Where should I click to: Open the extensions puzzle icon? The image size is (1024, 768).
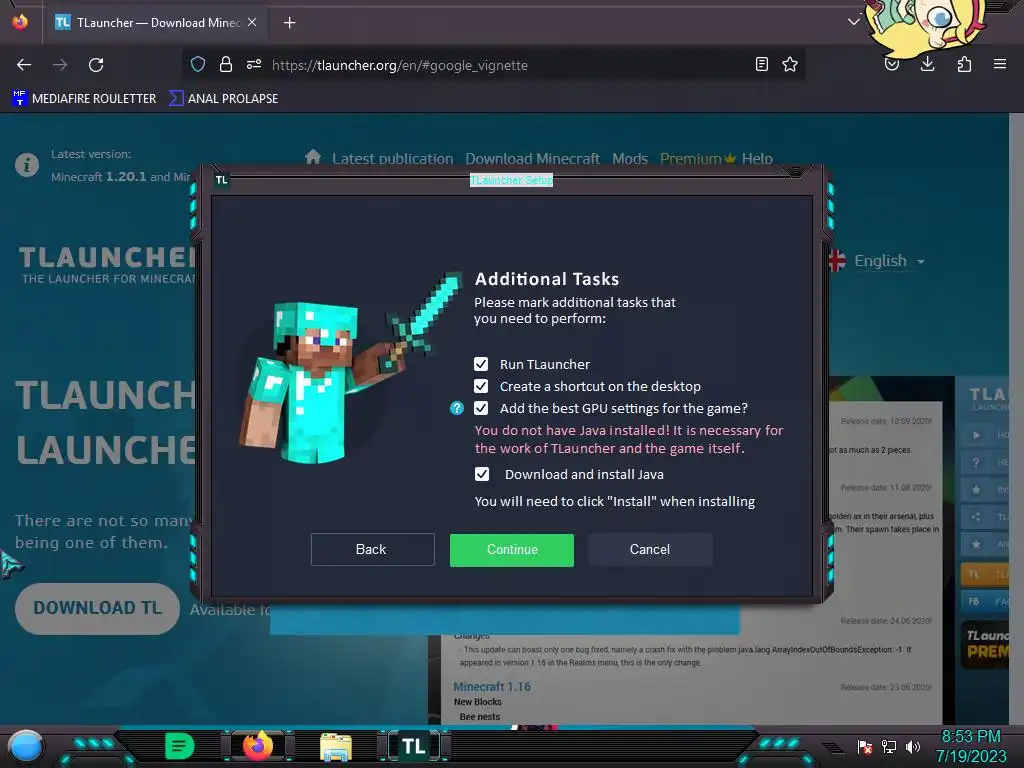(x=964, y=65)
